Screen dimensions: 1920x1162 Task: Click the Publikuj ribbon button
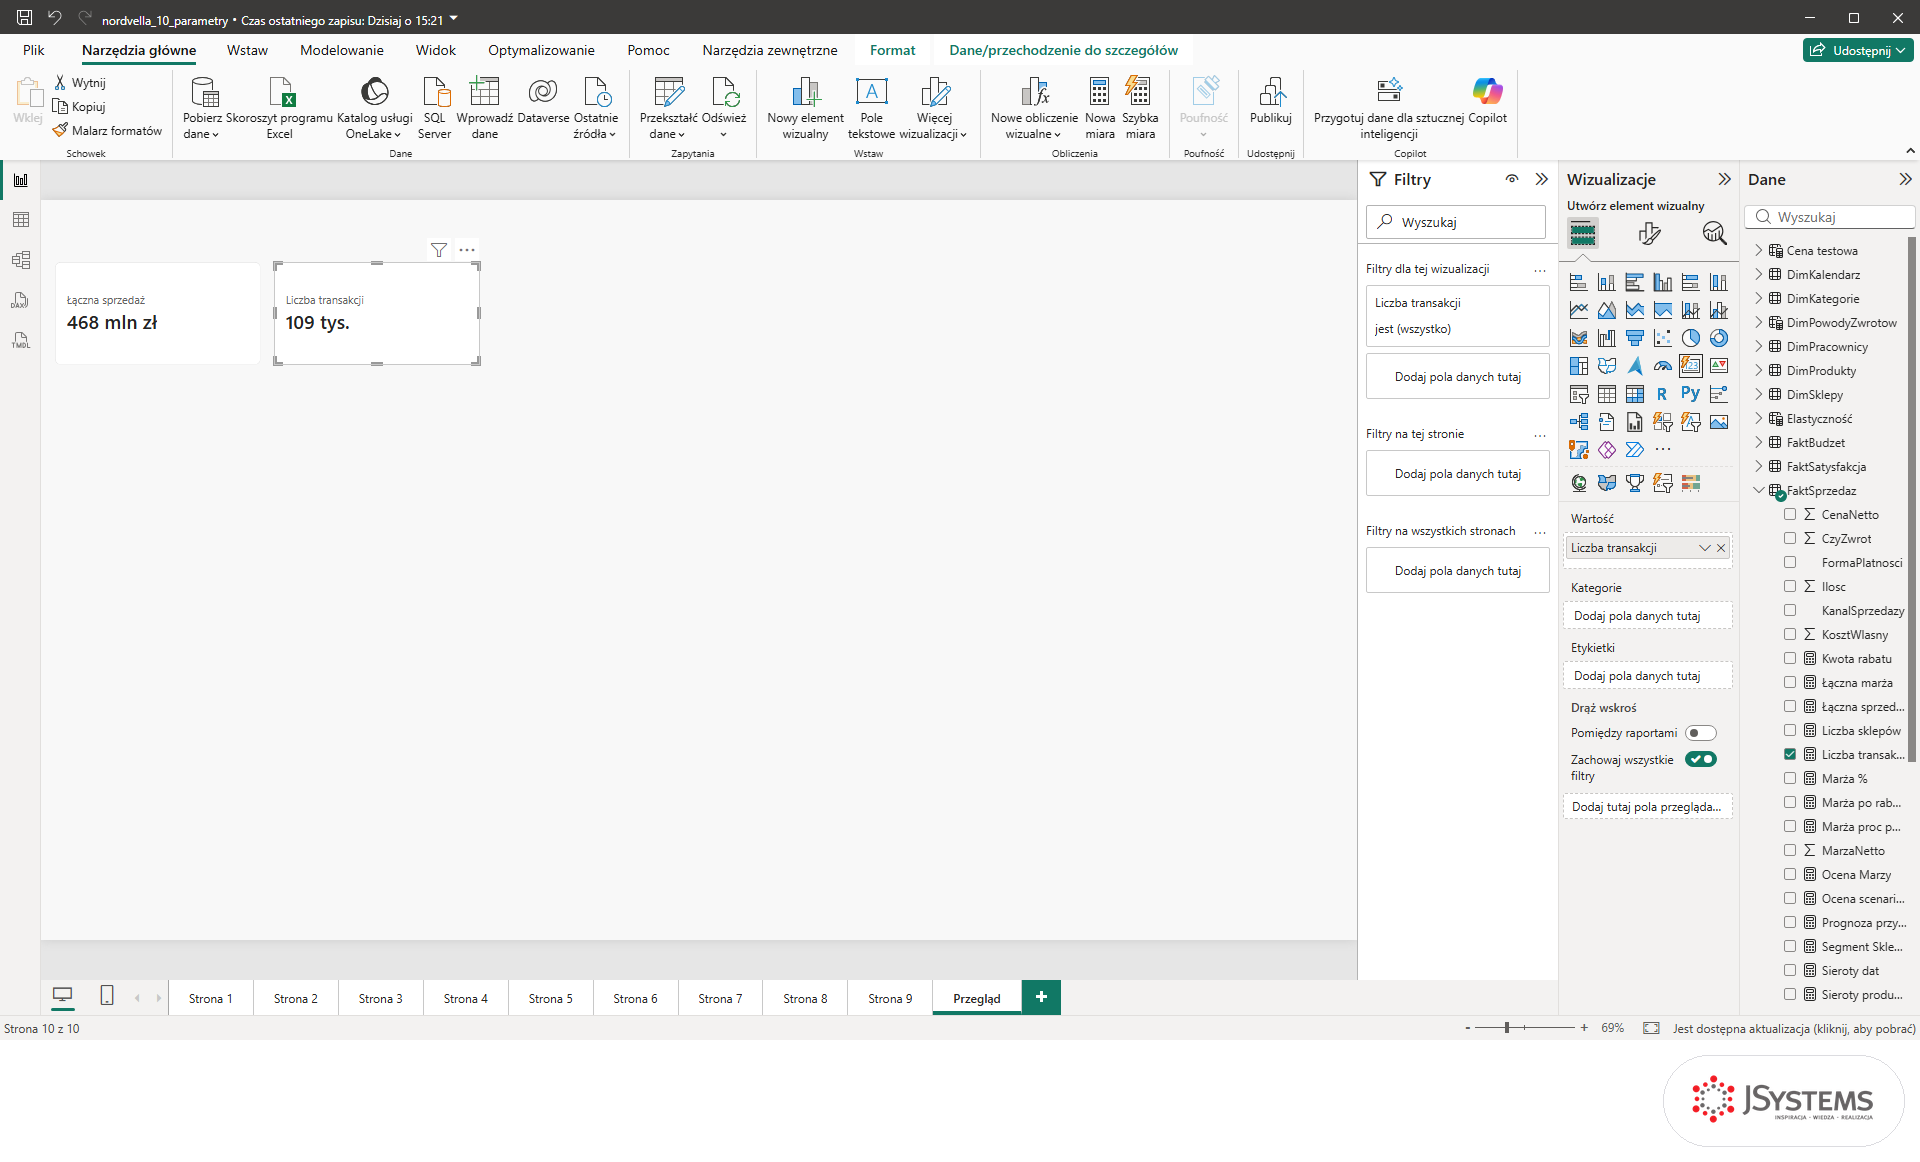click(1271, 101)
